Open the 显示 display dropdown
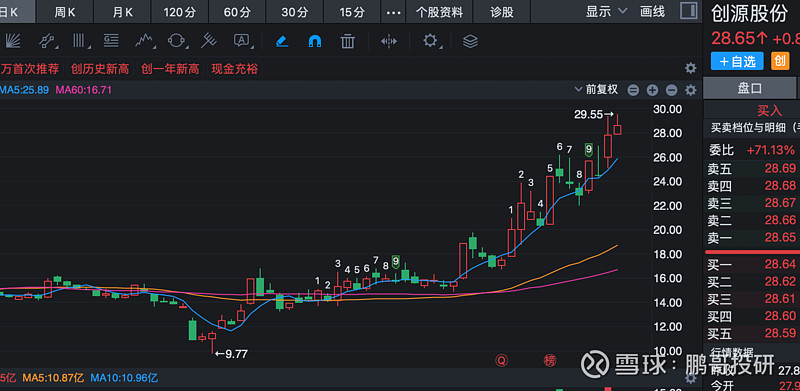800x391 pixels. point(606,12)
